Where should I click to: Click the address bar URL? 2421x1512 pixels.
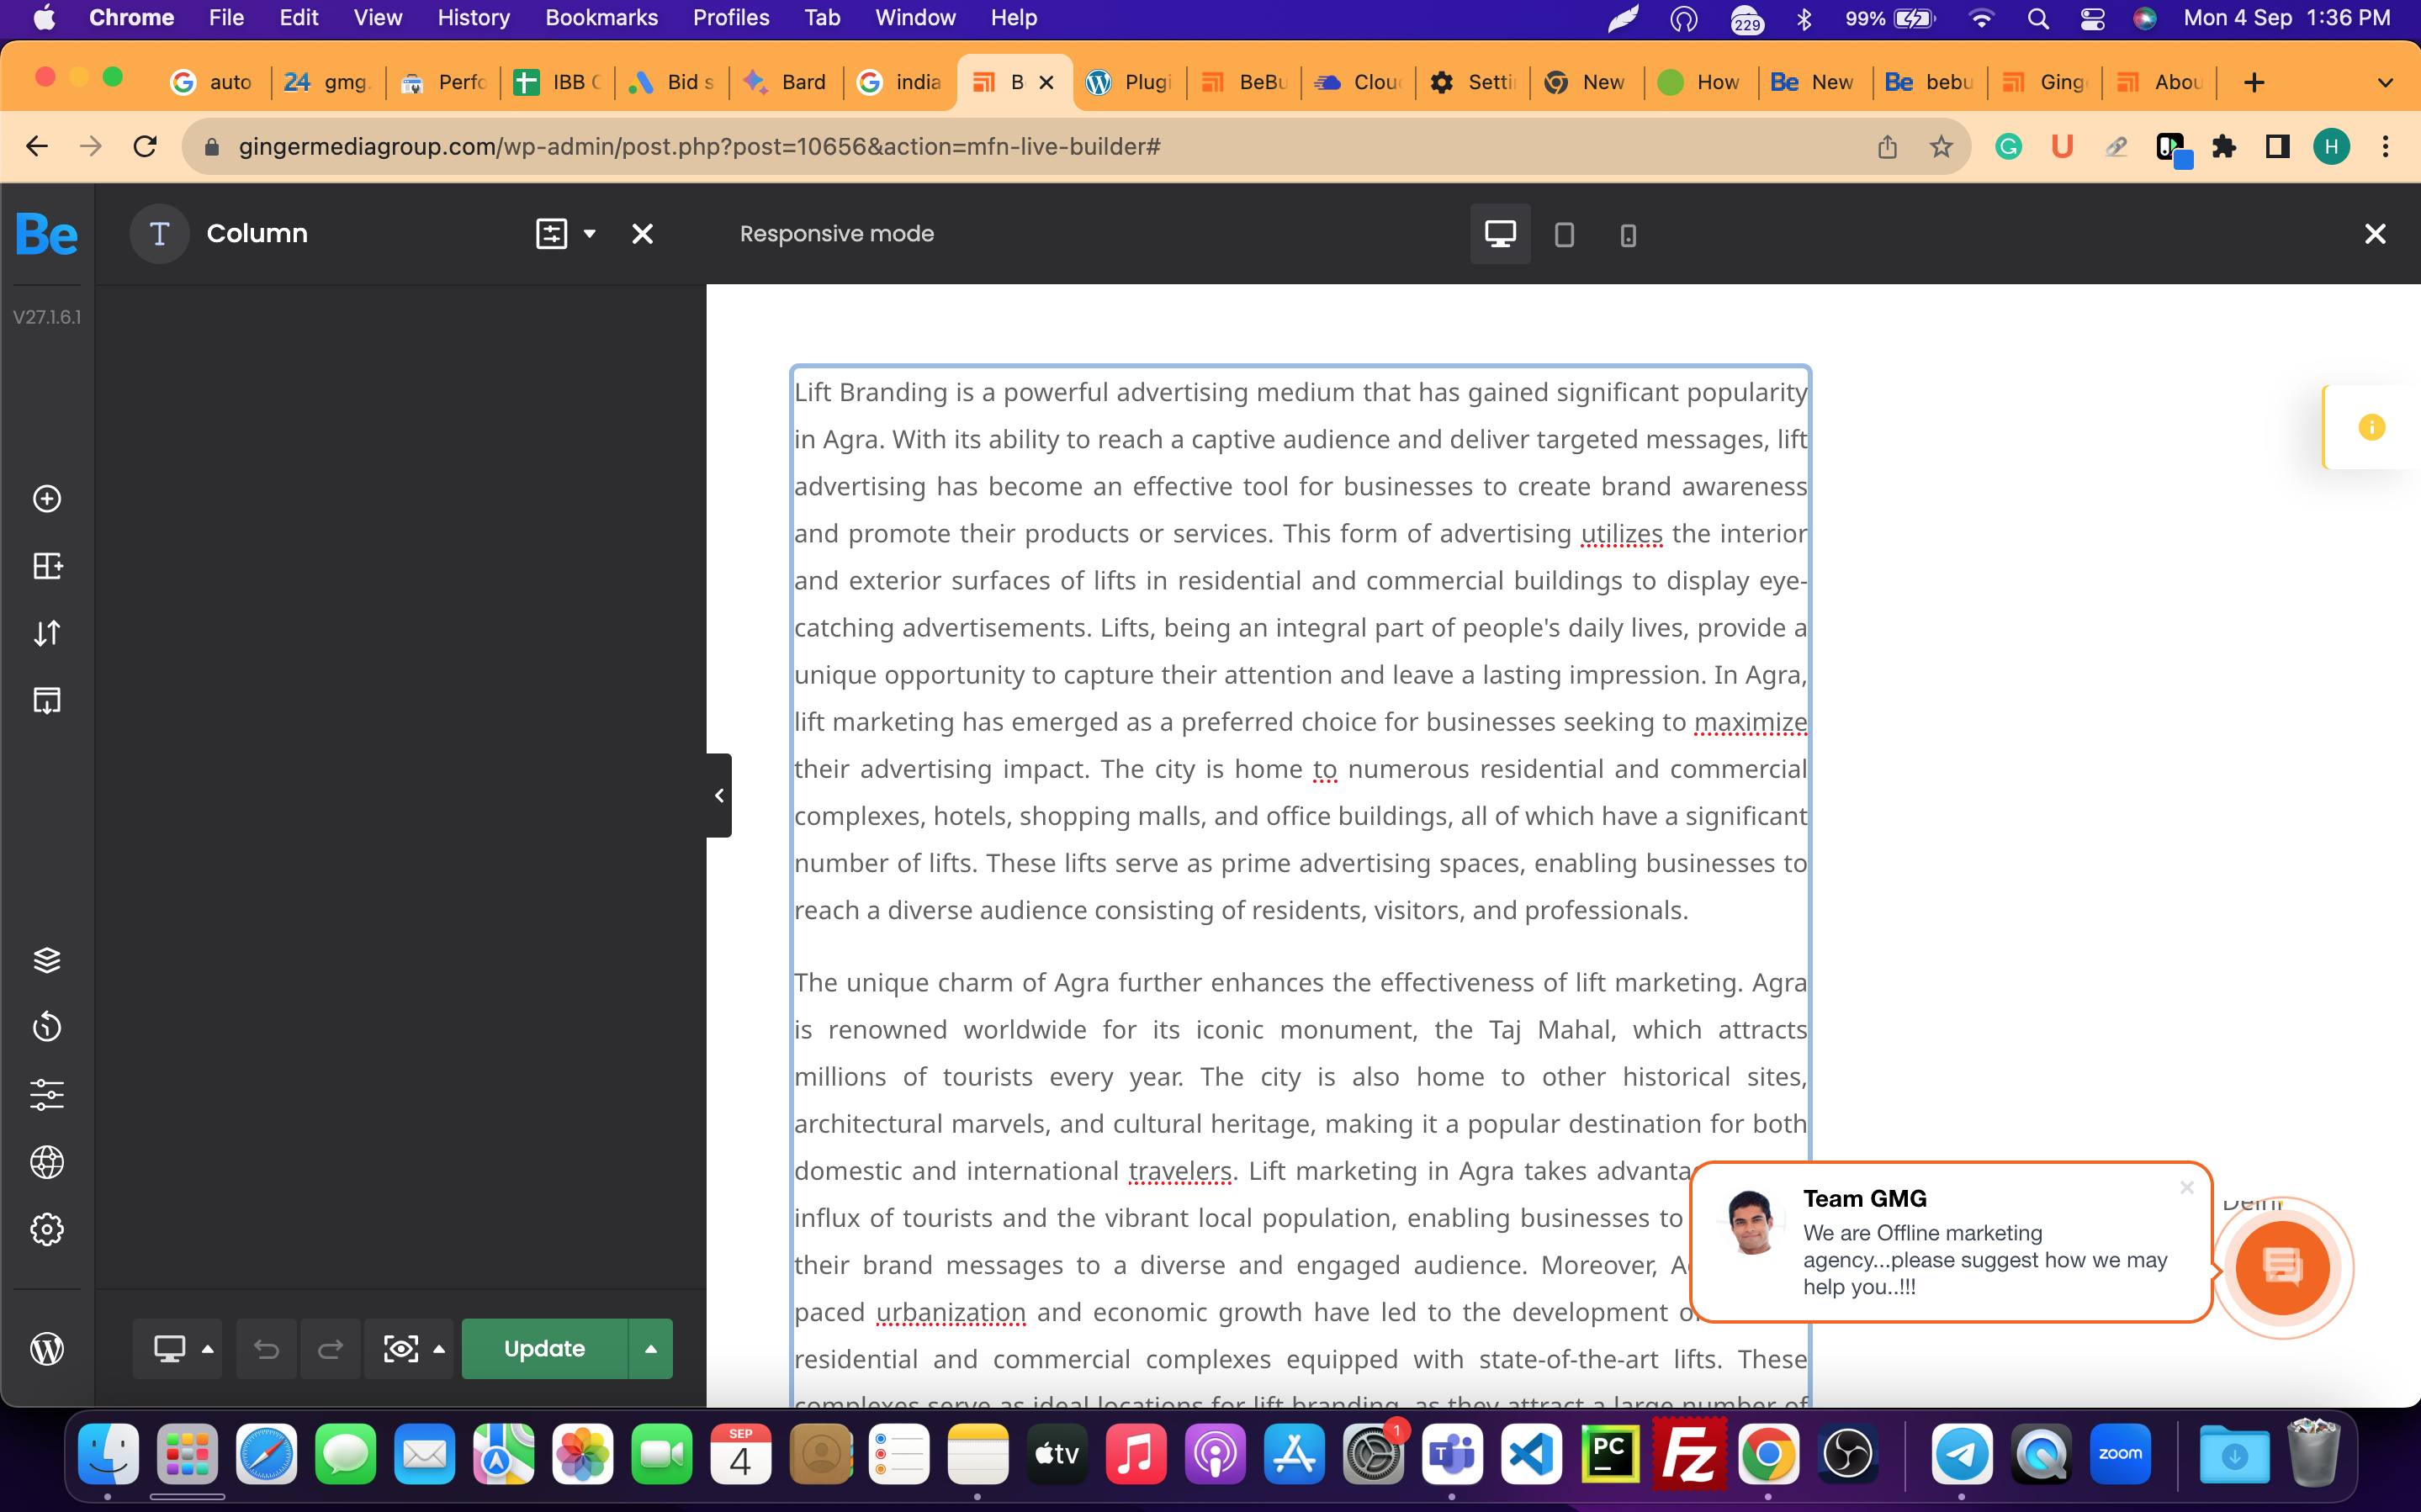tap(700, 147)
